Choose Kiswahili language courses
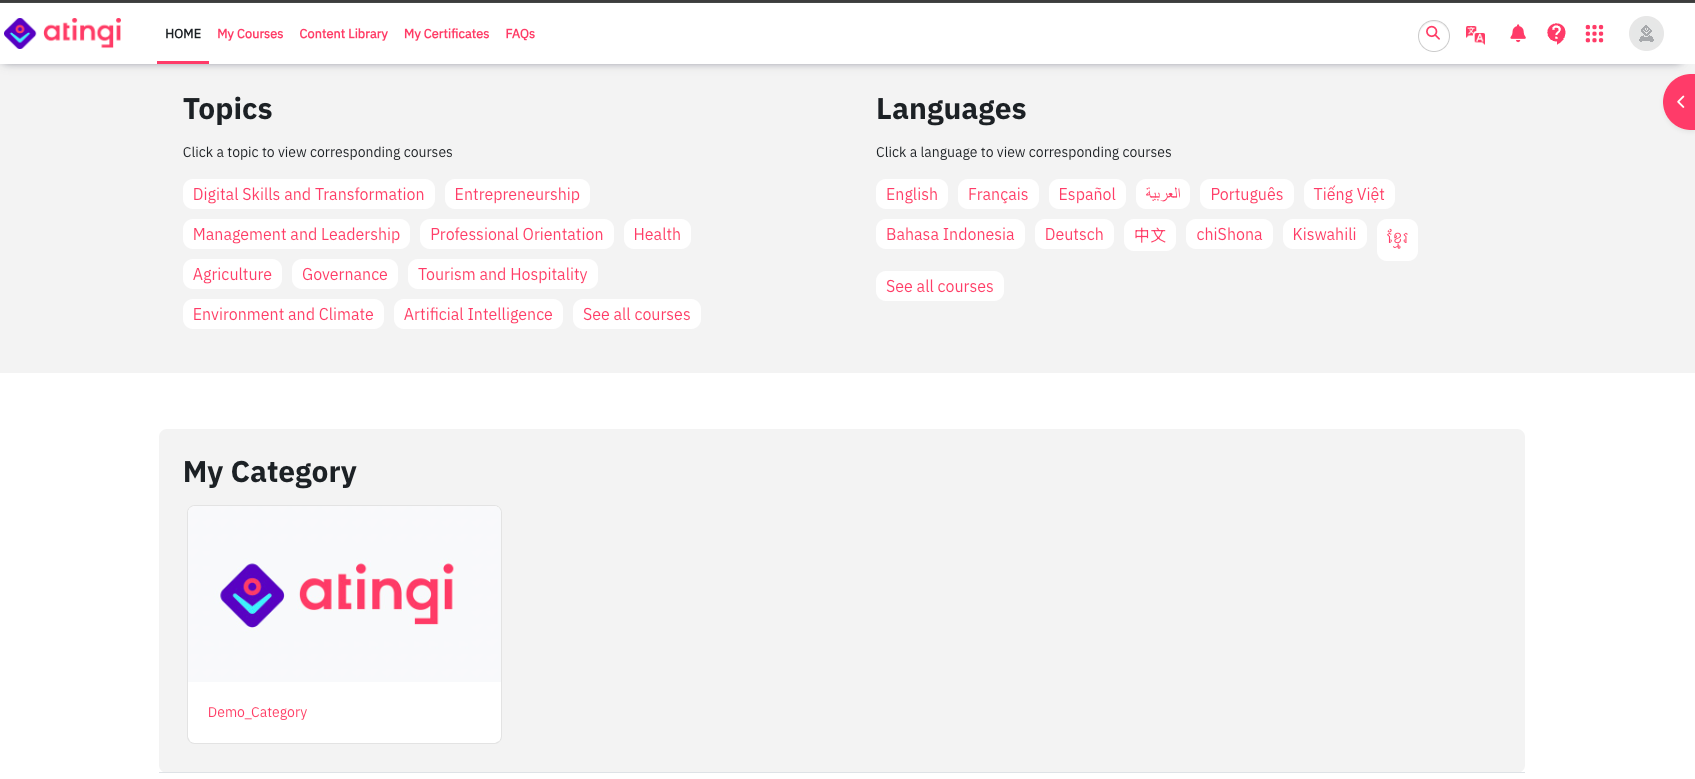 click(1325, 234)
